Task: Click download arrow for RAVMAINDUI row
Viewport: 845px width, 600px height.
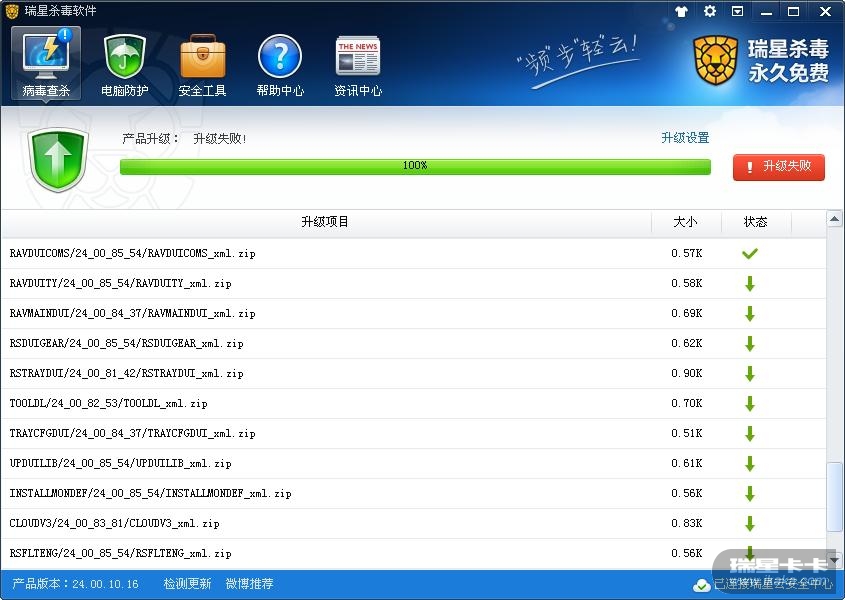Action: (x=750, y=314)
